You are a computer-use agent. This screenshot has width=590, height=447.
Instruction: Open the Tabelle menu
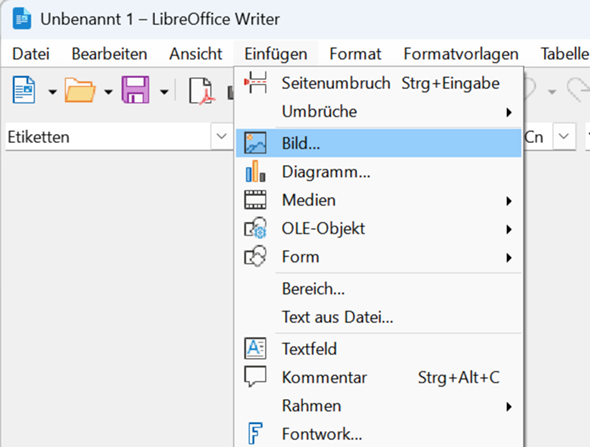(x=564, y=54)
